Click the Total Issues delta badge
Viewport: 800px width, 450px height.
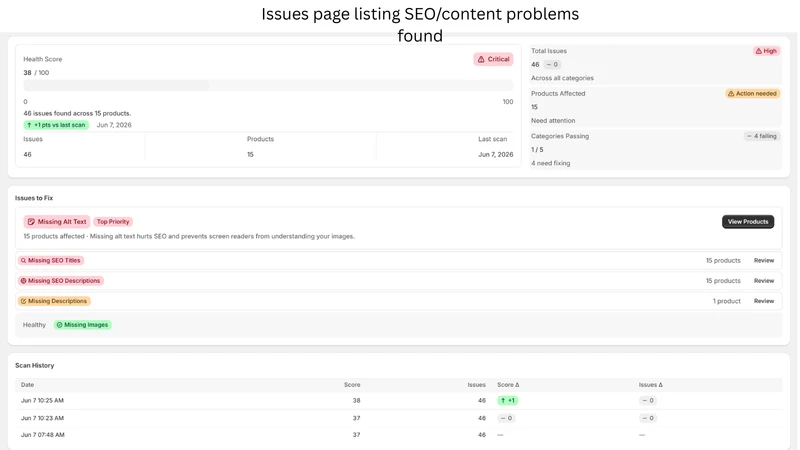pyautogui.click(x=552, y=65)
